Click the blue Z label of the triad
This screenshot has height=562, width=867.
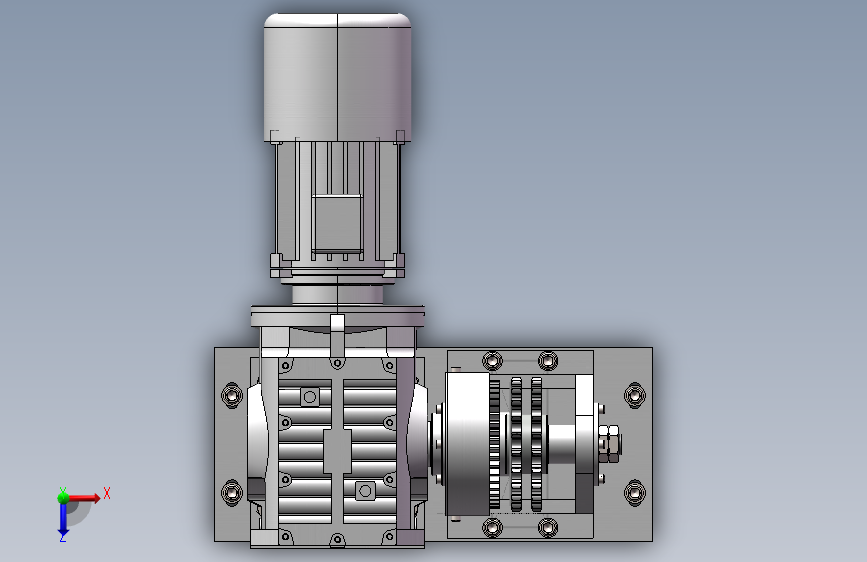62,538
